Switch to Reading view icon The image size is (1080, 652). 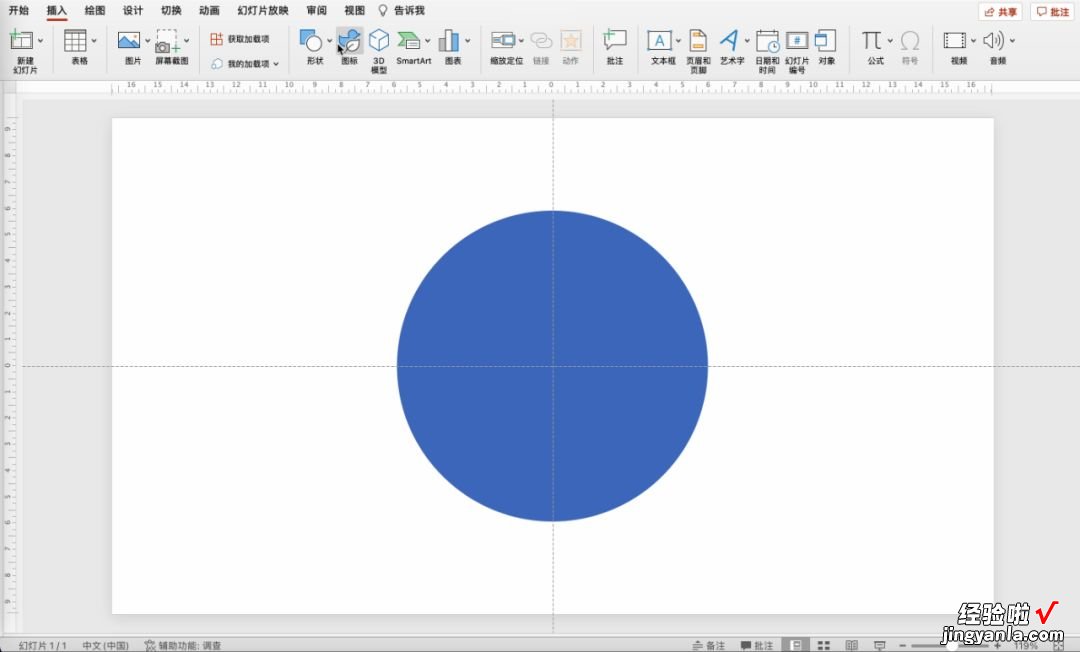[852, 646]
